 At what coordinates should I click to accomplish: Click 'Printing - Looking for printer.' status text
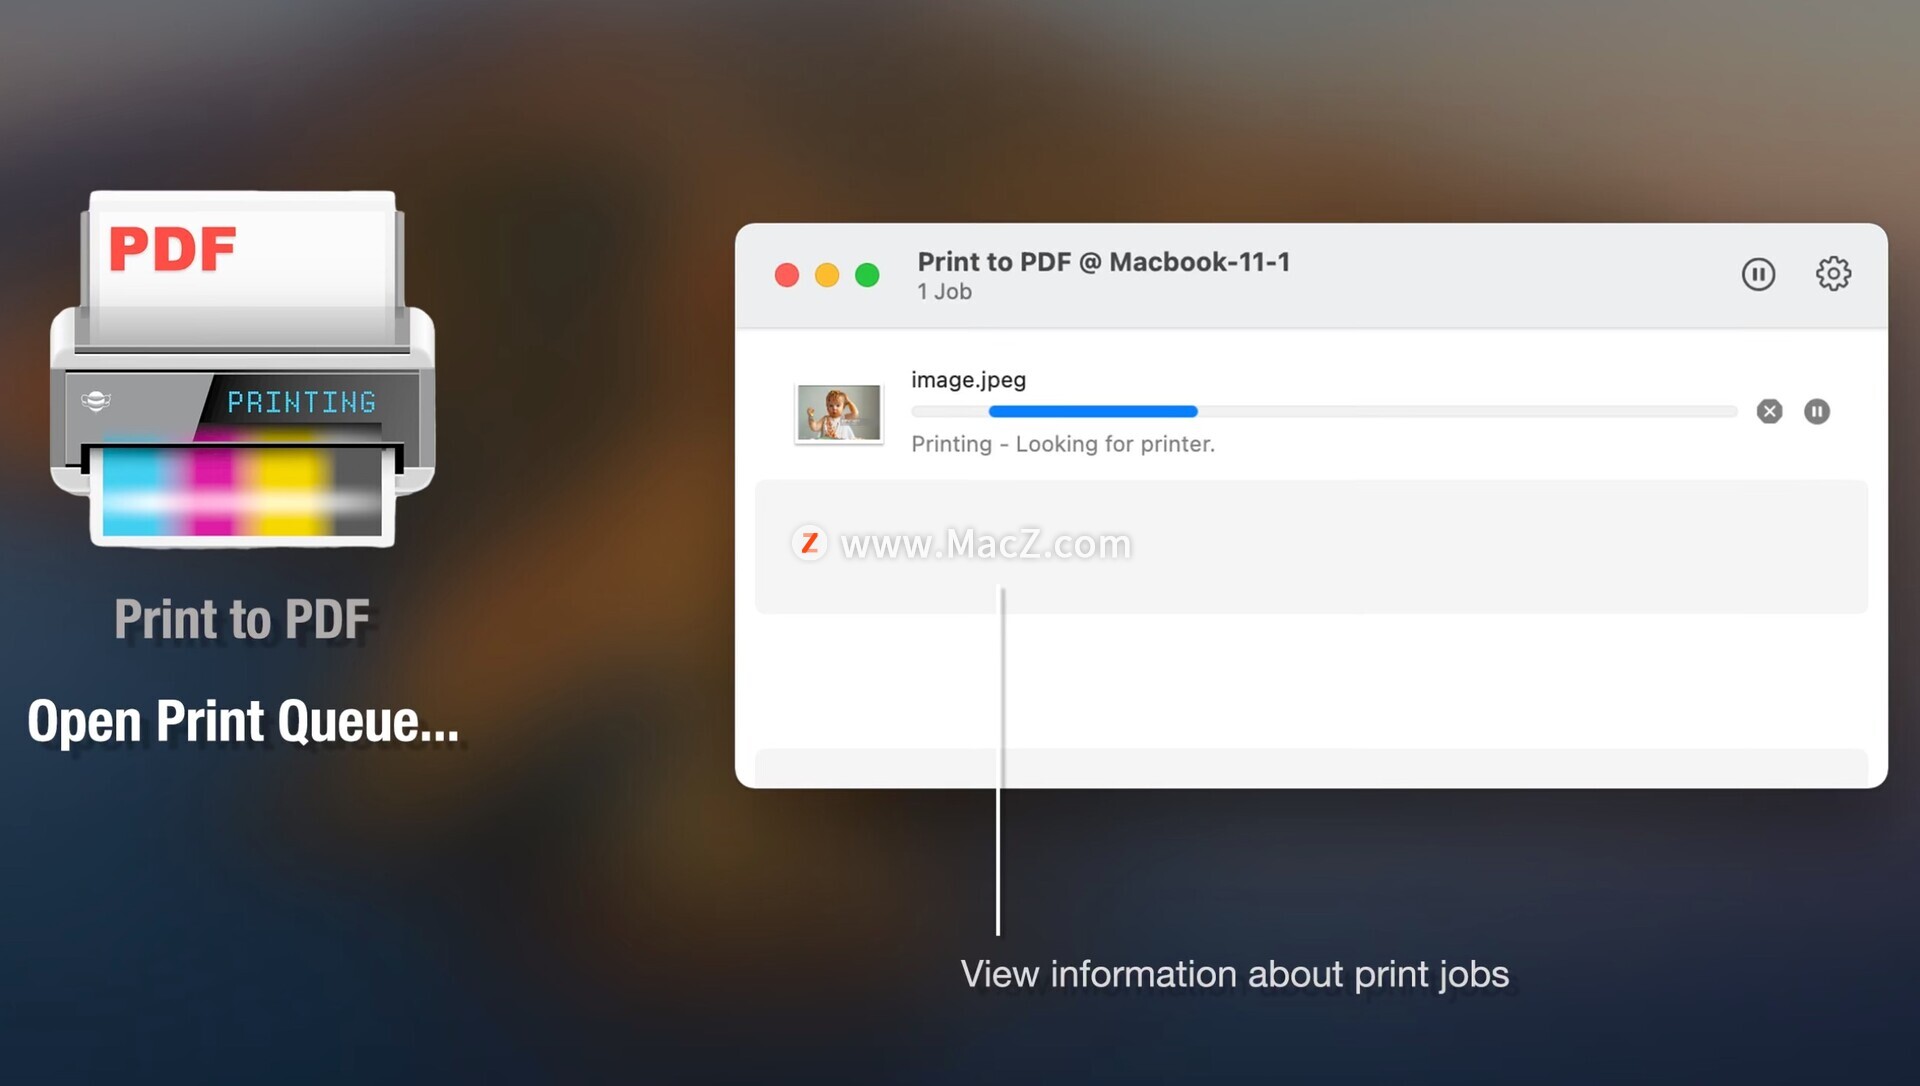1062,444
